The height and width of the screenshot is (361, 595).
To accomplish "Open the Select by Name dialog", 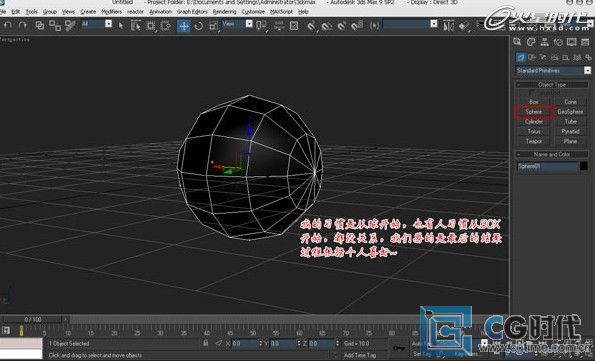I will (x=135, y=26).
